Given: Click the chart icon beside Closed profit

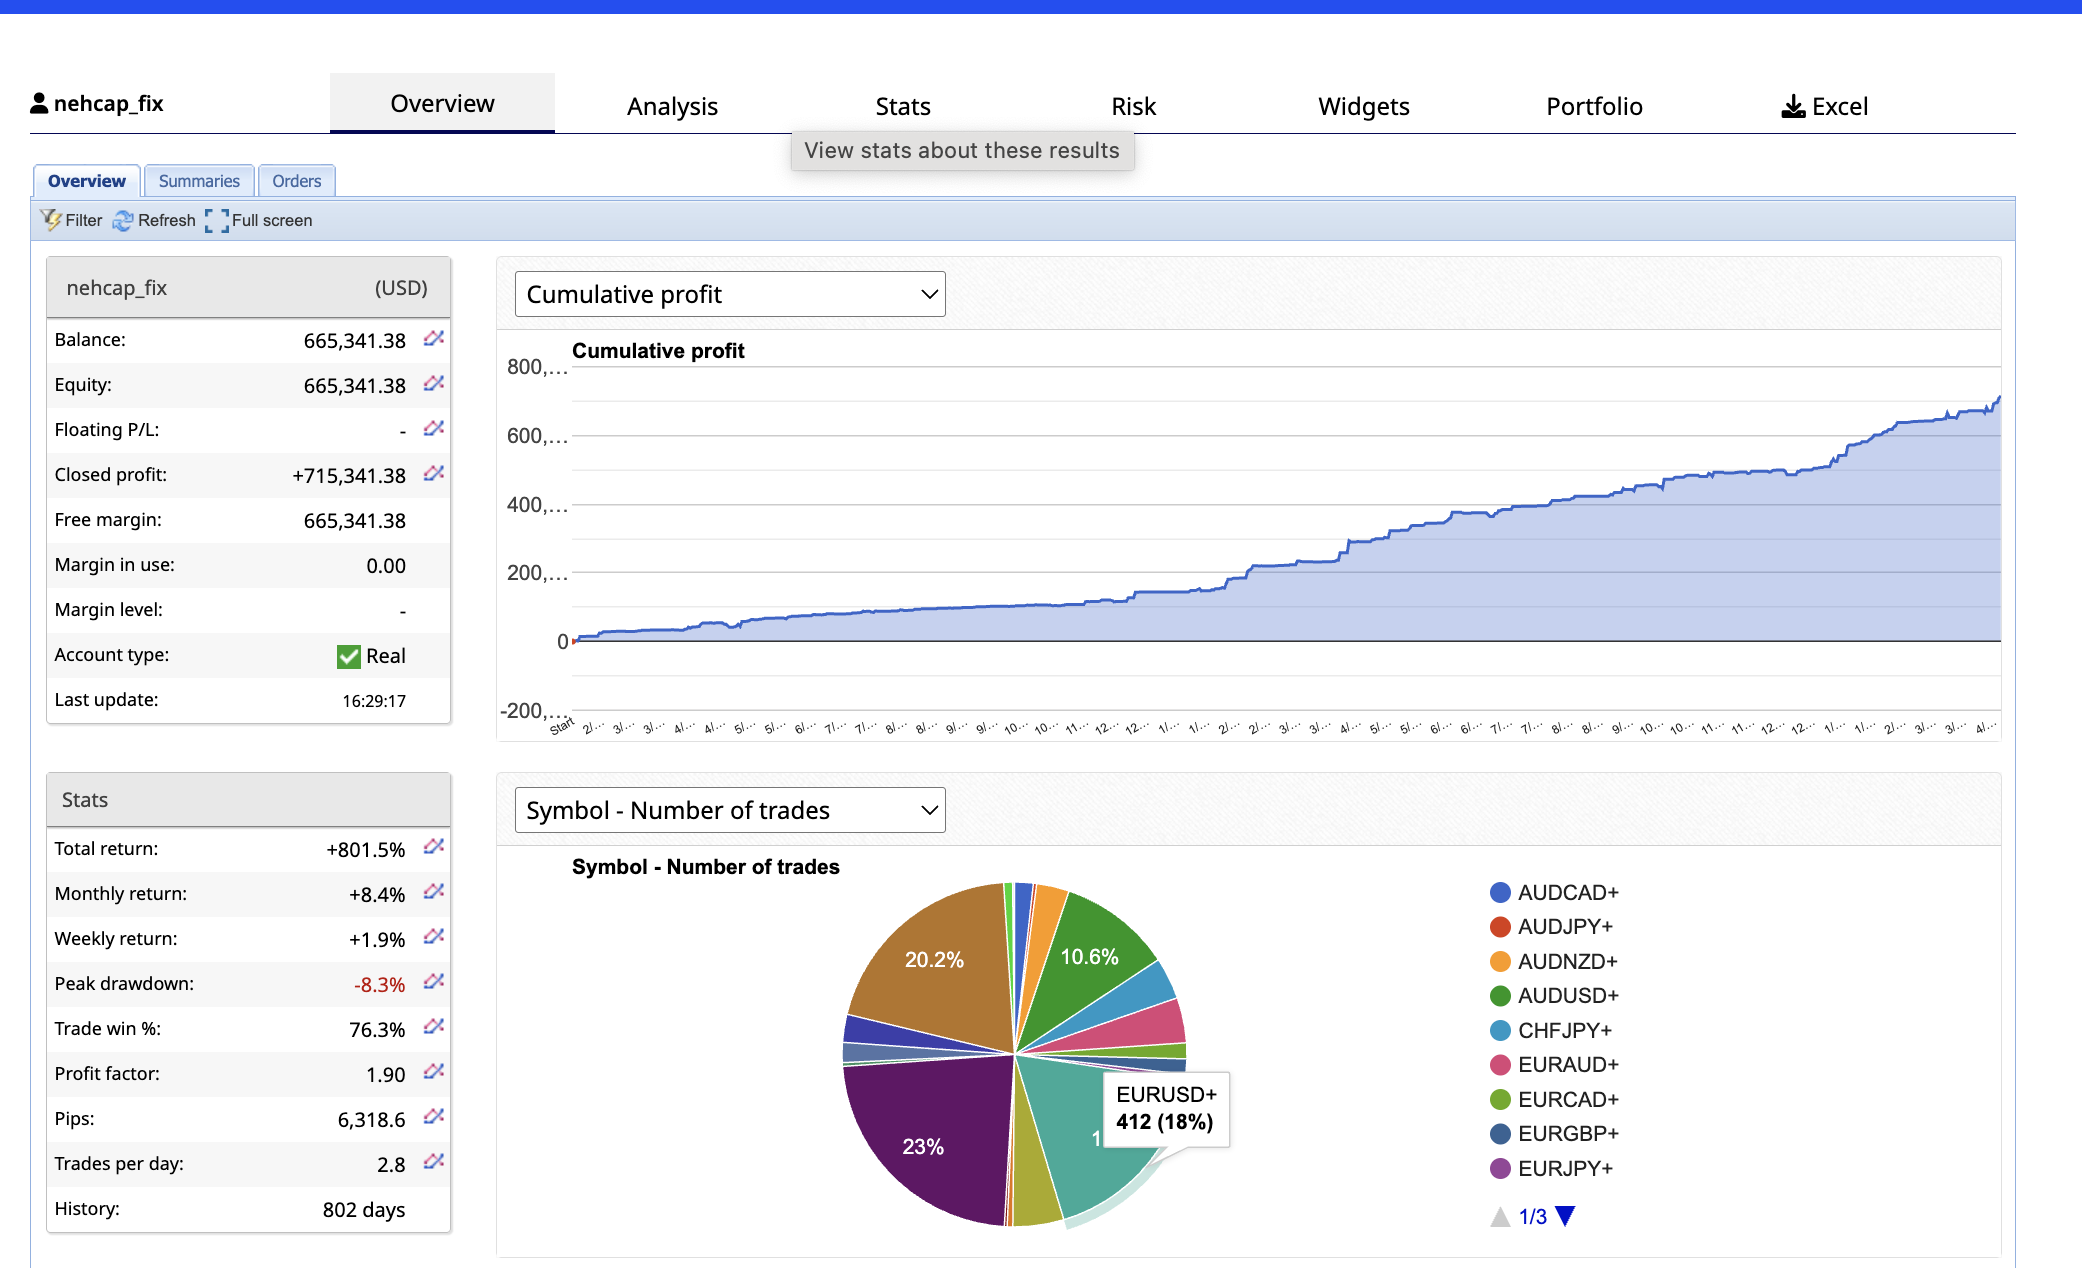Looking at the screenshot, I should pos(433,474).
